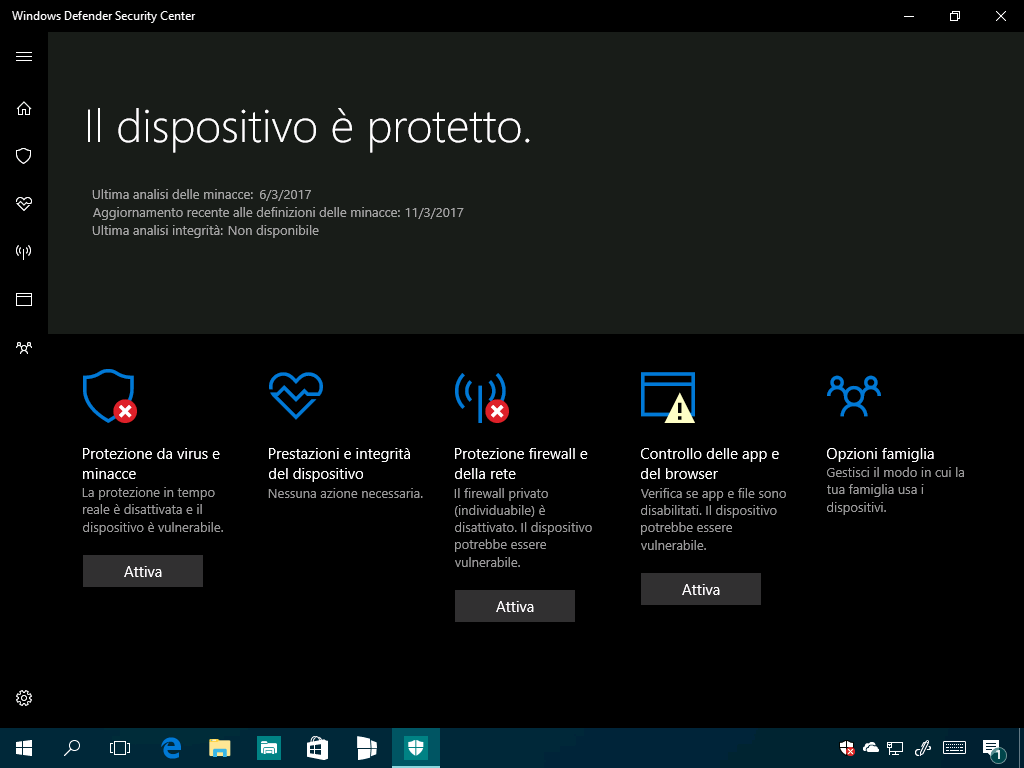Activate app and browser control Attiva

pos(701,590)
